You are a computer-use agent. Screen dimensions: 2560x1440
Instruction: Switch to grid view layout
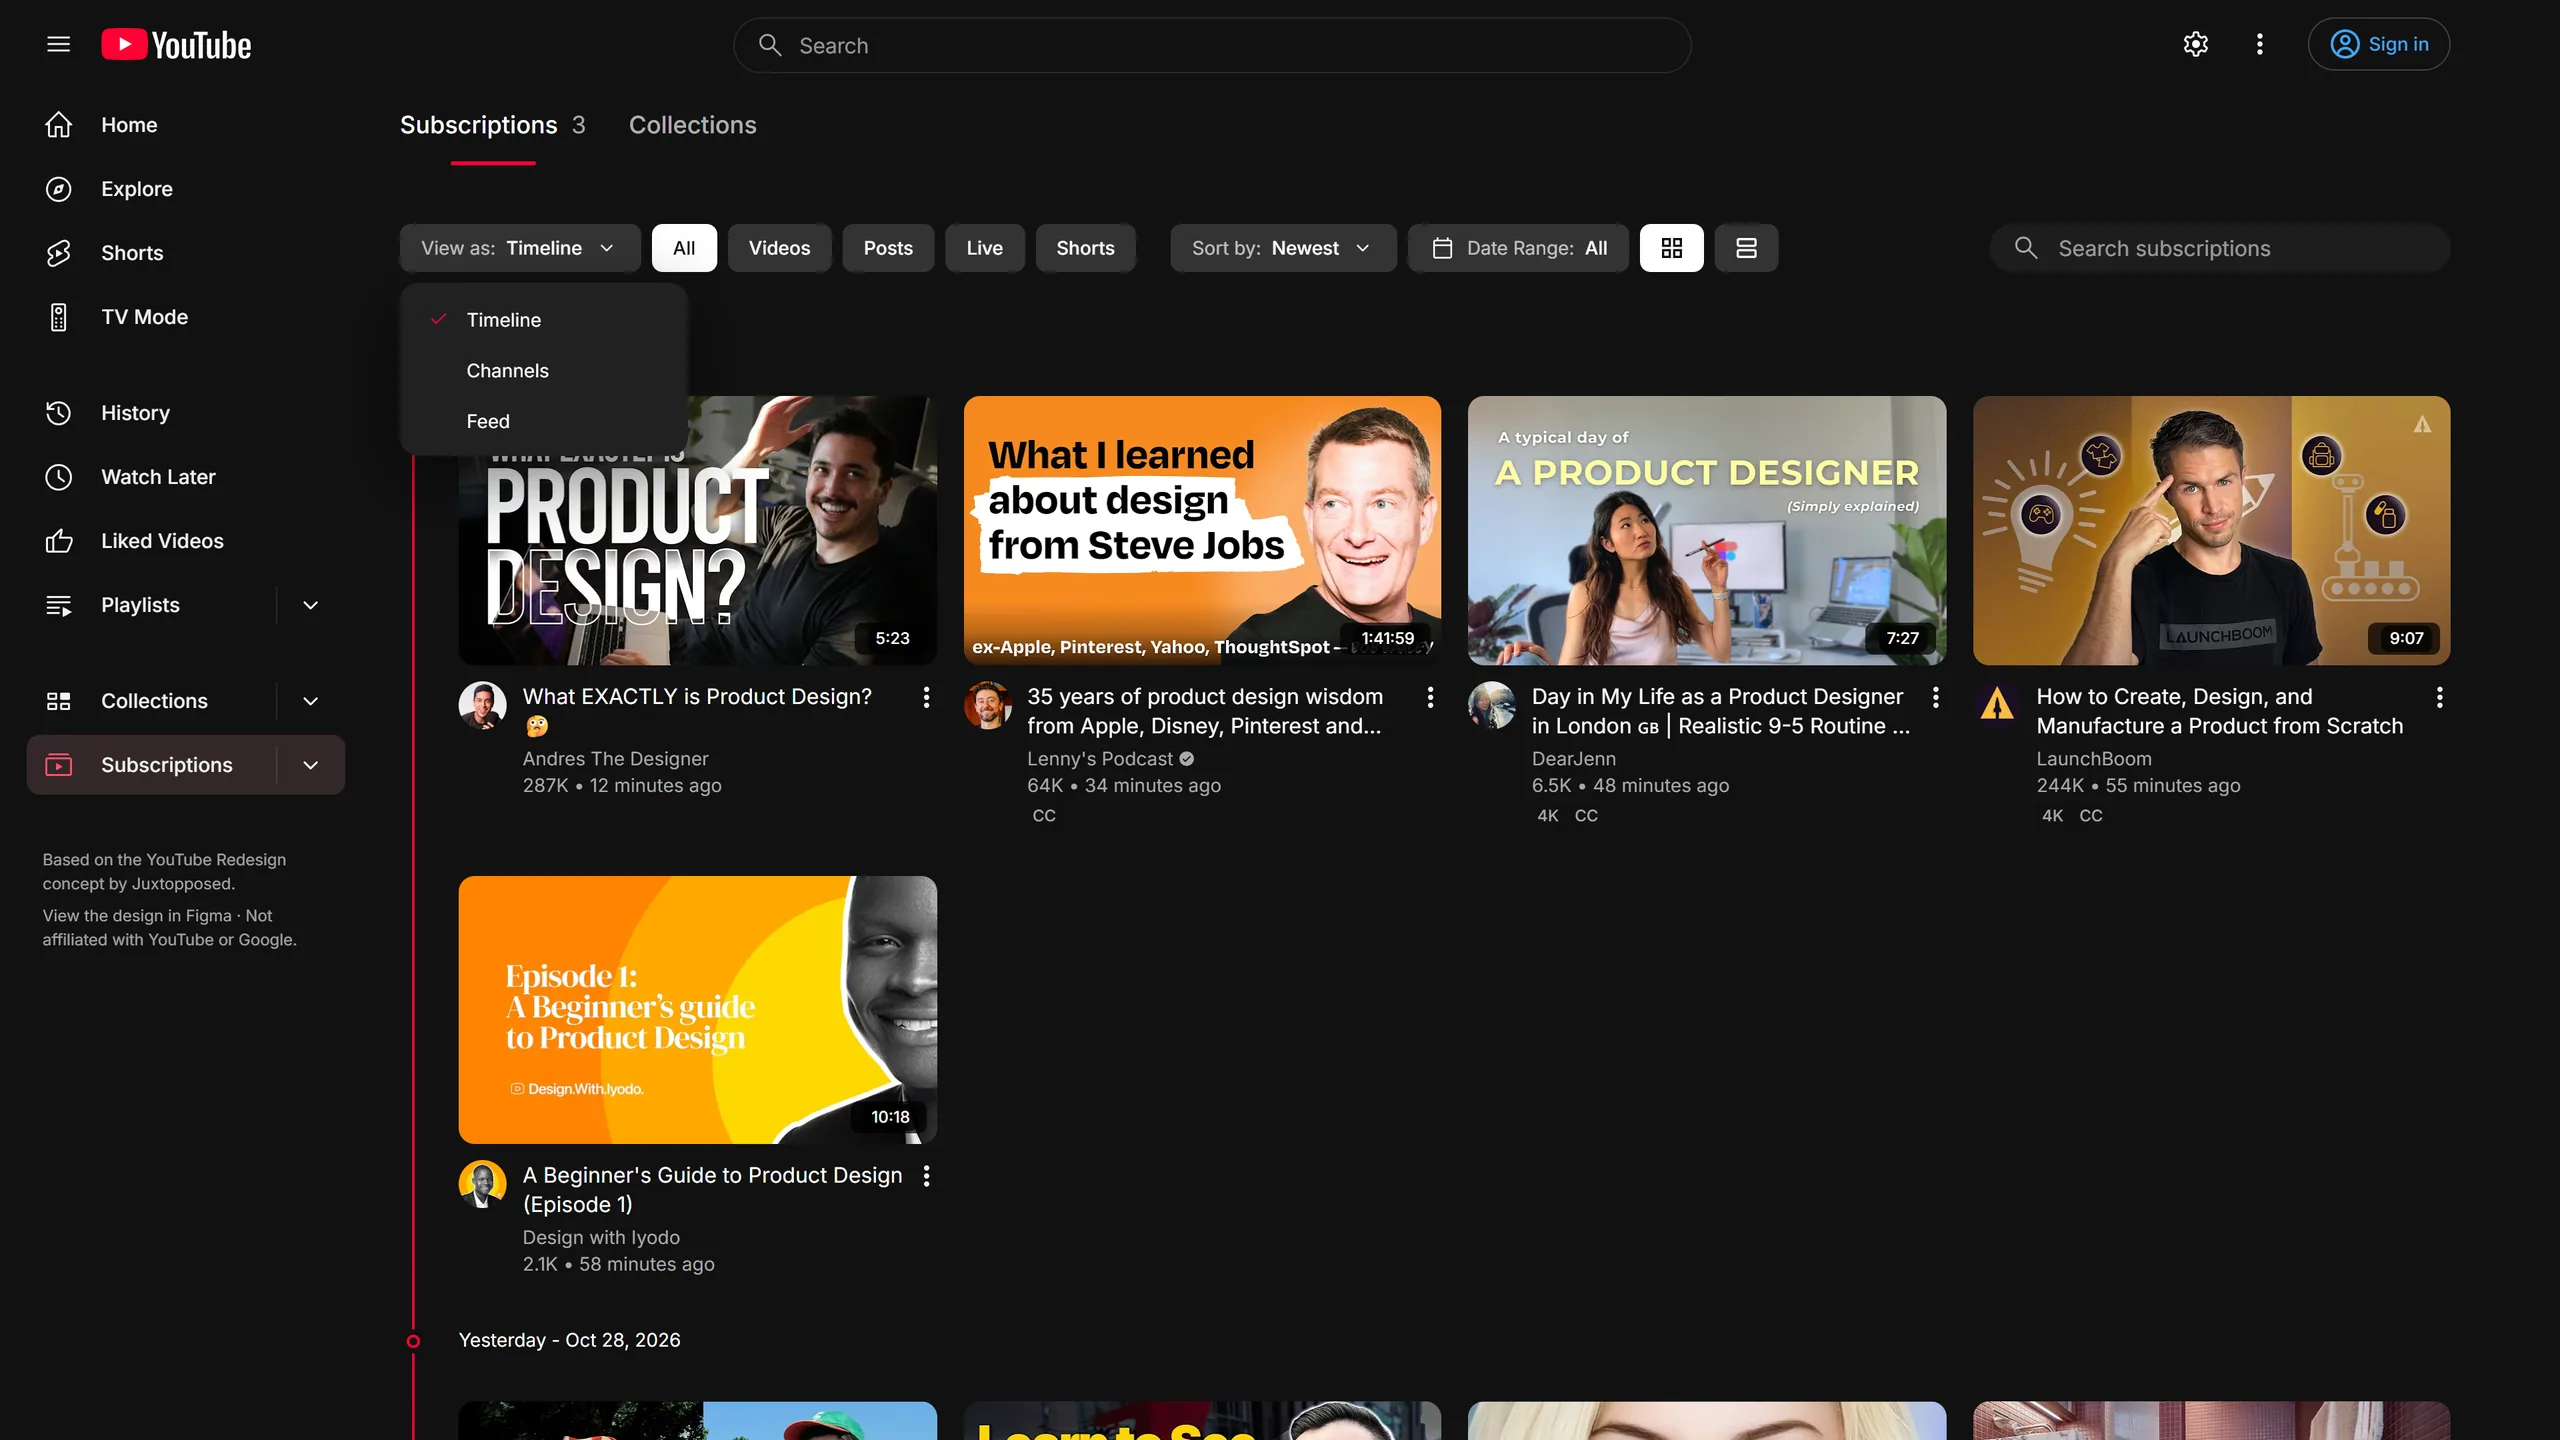click(1671, 248)
